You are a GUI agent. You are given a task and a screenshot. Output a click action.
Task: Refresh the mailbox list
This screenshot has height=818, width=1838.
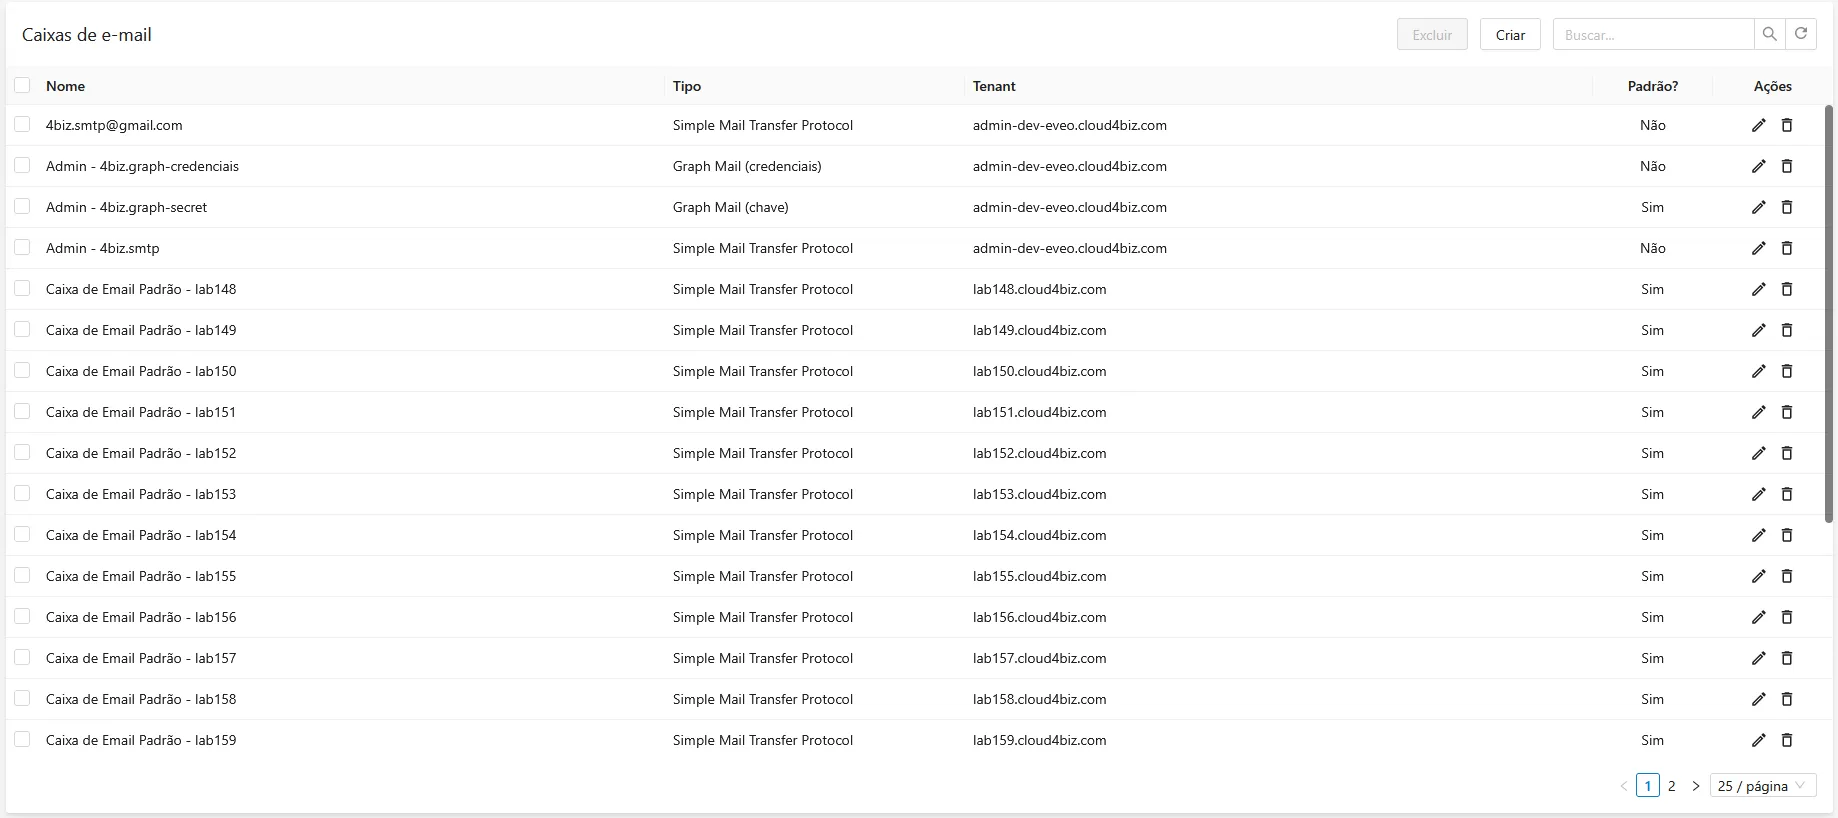click(x=1801, y=34)
